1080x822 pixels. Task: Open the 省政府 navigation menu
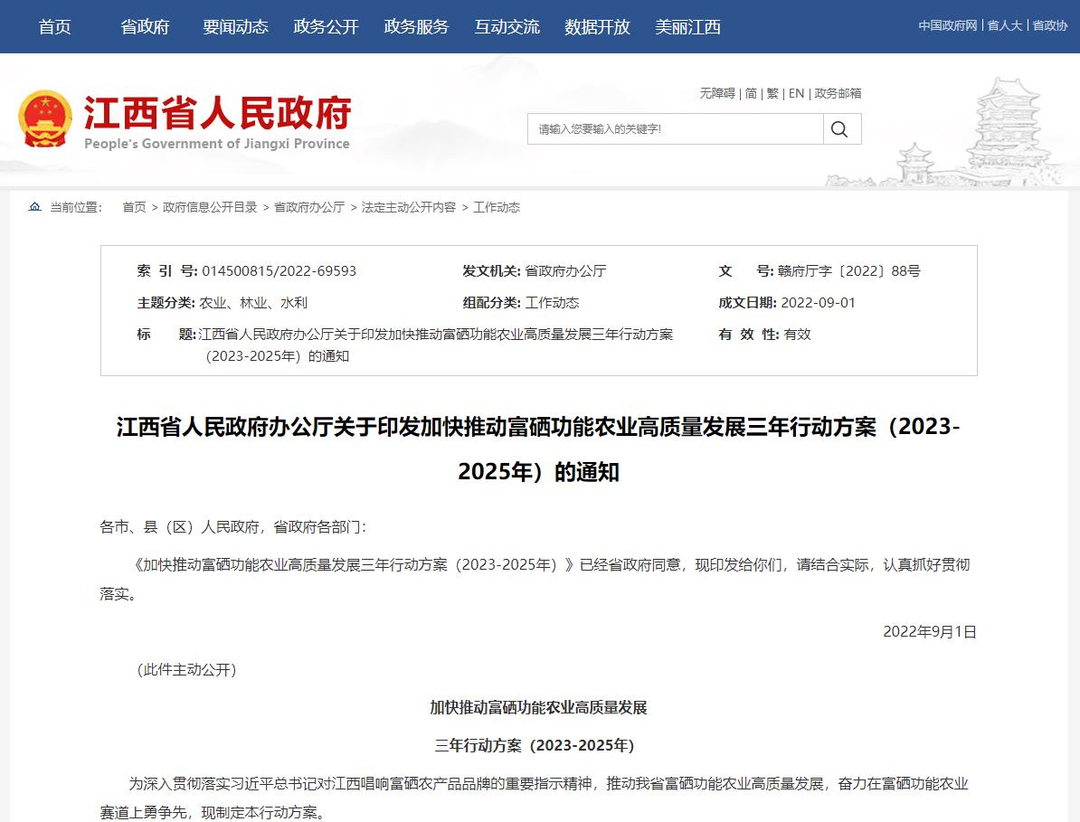(144, 27)
